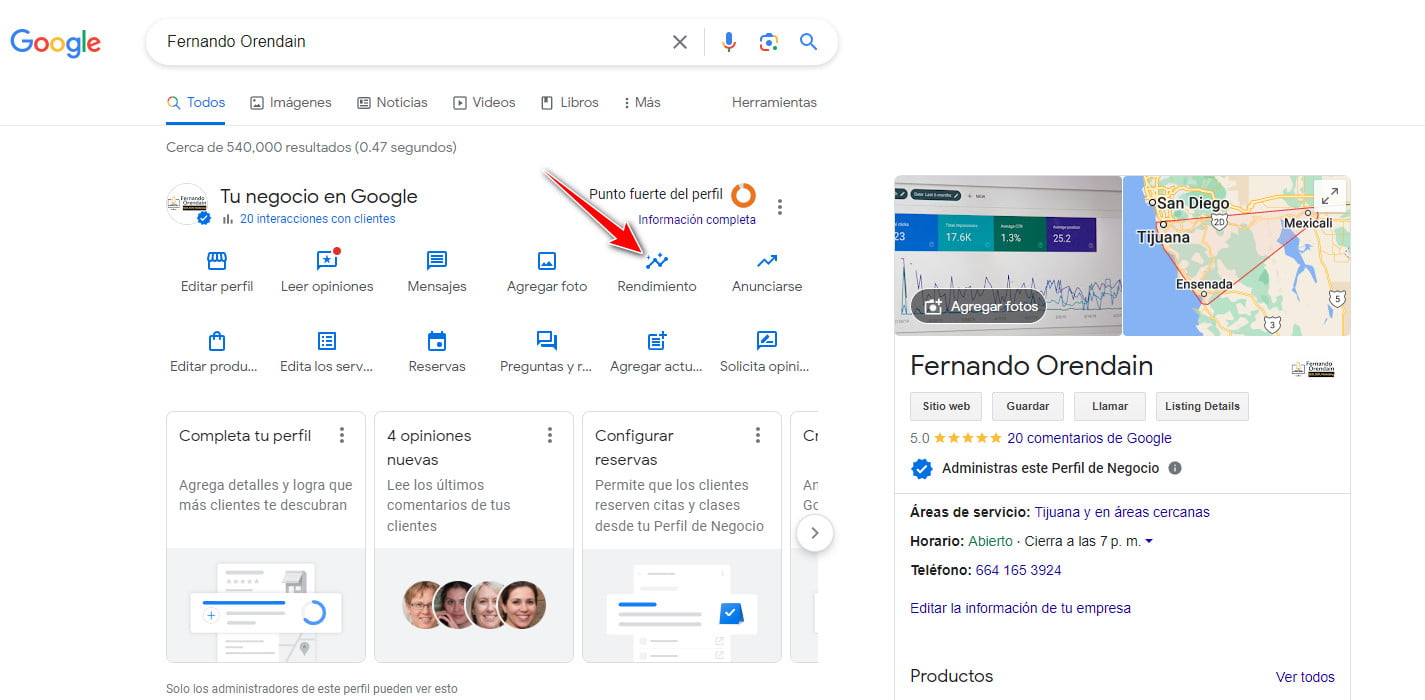Open the Rendimiento performance icon
Screen dimensions: 1425x700
point(655,262)
